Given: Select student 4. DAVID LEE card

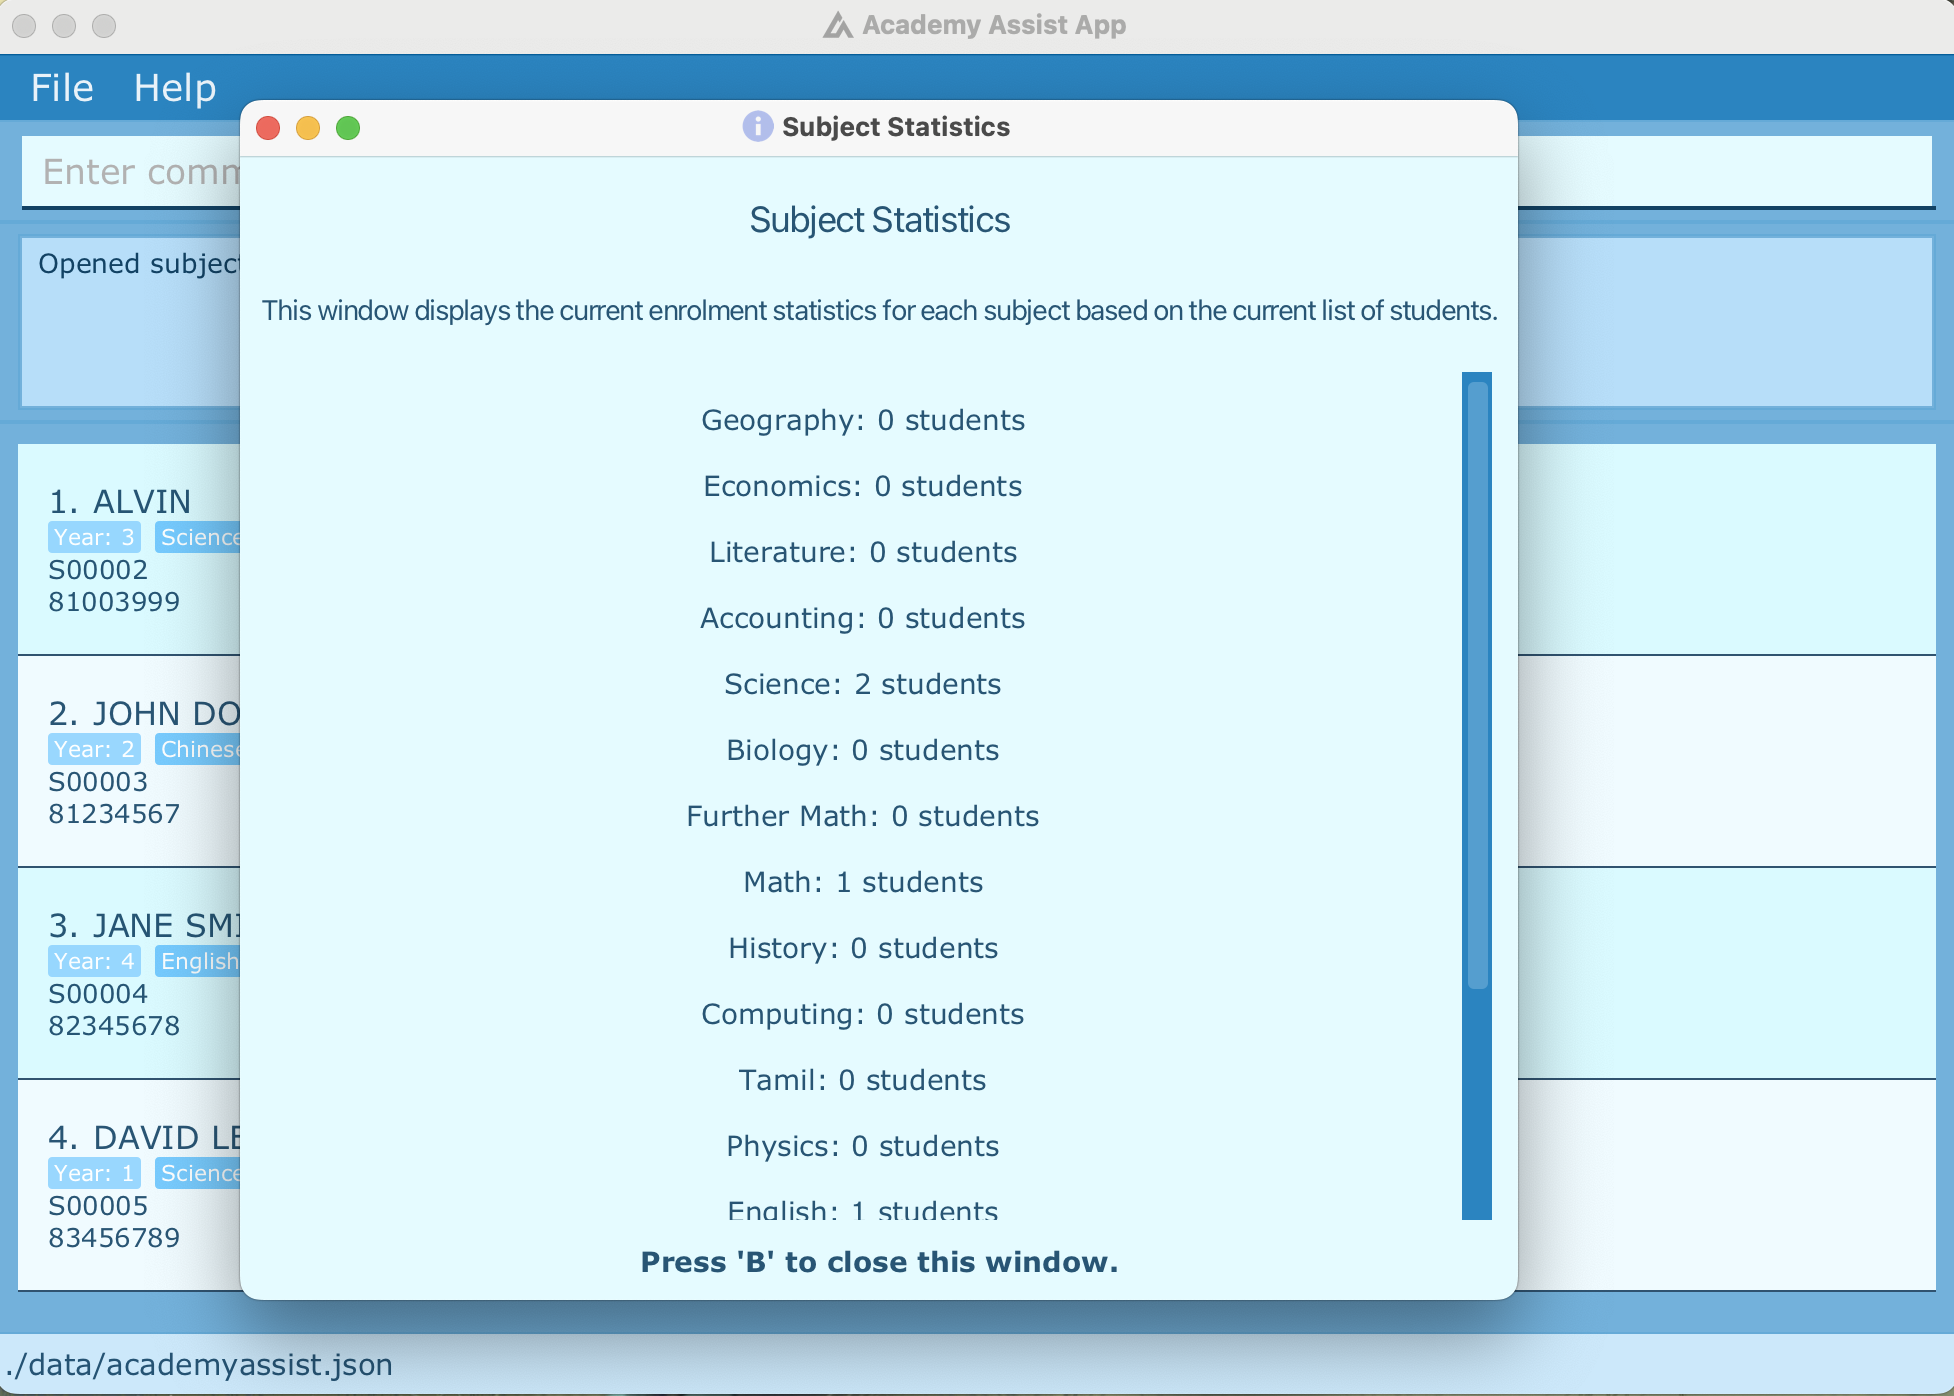Looking at the screenshot, I should pyautogui.click(x=129, y=1186).
